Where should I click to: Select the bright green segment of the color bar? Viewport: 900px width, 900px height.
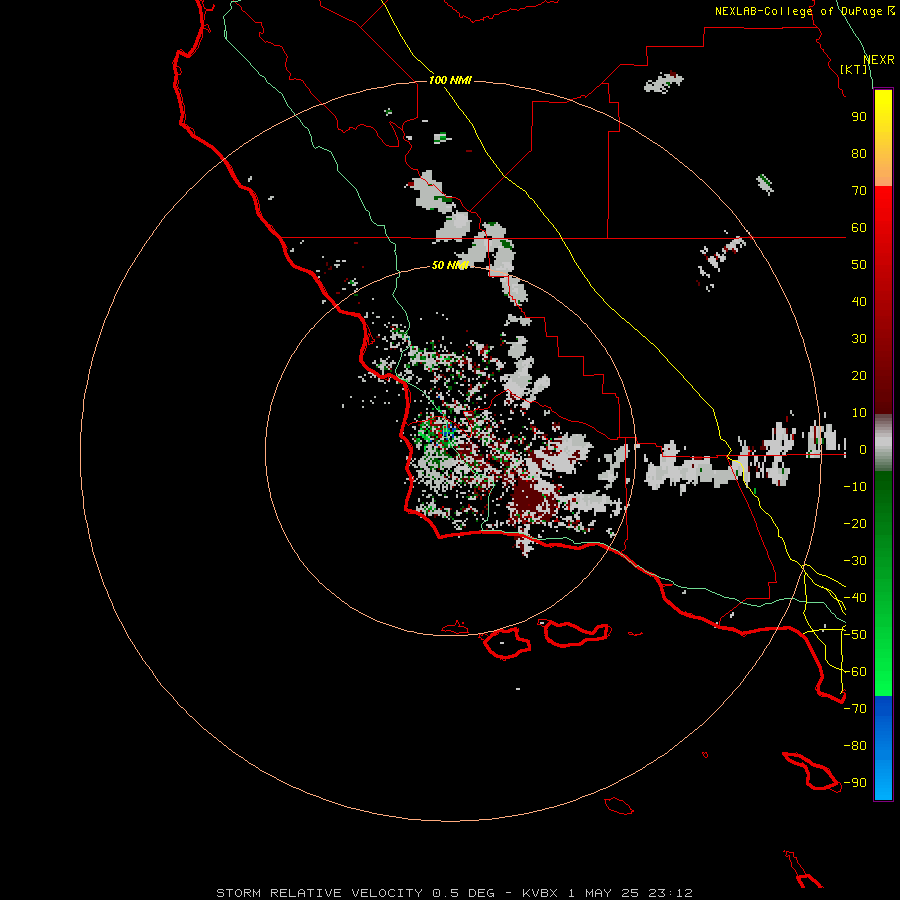tap(883, 677)
